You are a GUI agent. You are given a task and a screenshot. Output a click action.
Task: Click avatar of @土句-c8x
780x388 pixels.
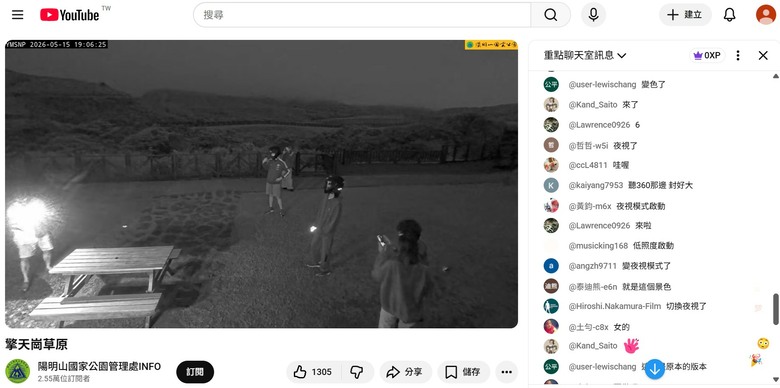tap(551, 326)
